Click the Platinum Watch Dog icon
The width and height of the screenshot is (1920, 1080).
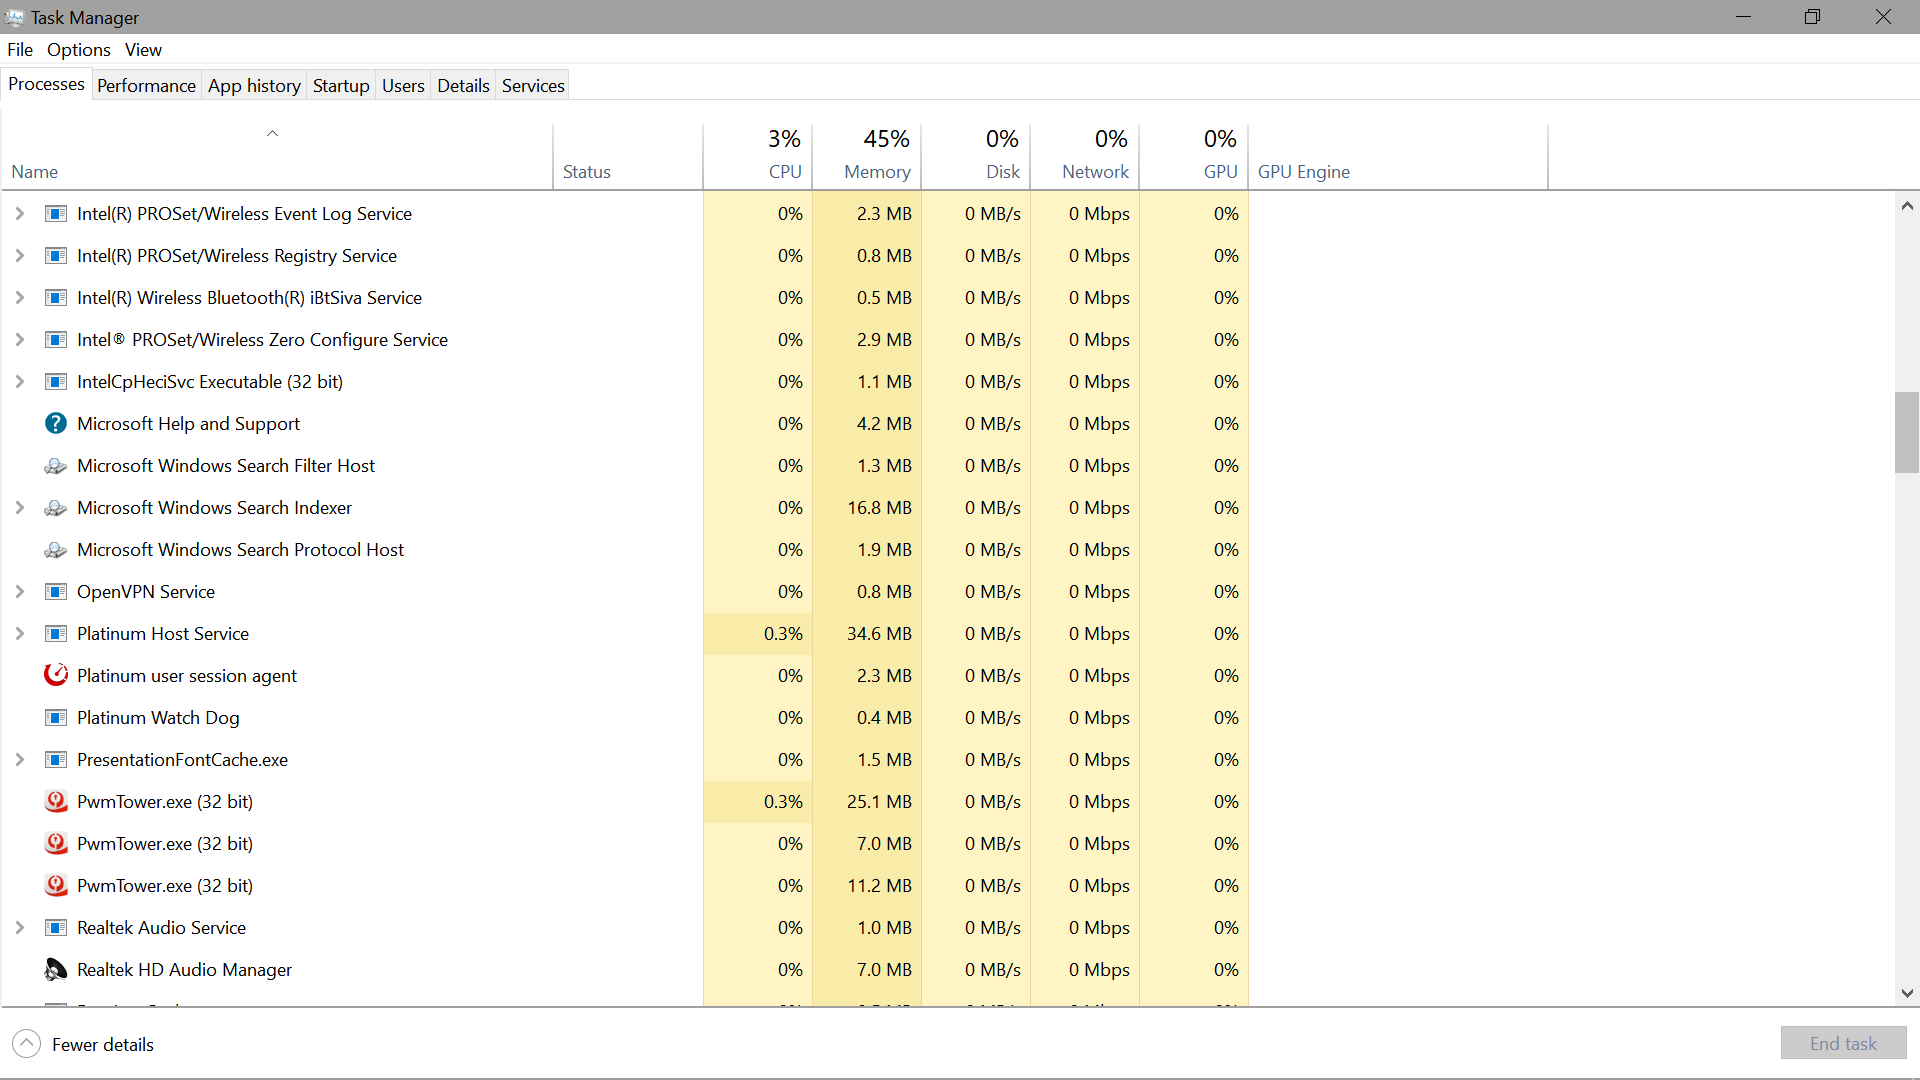click(56, 718)
